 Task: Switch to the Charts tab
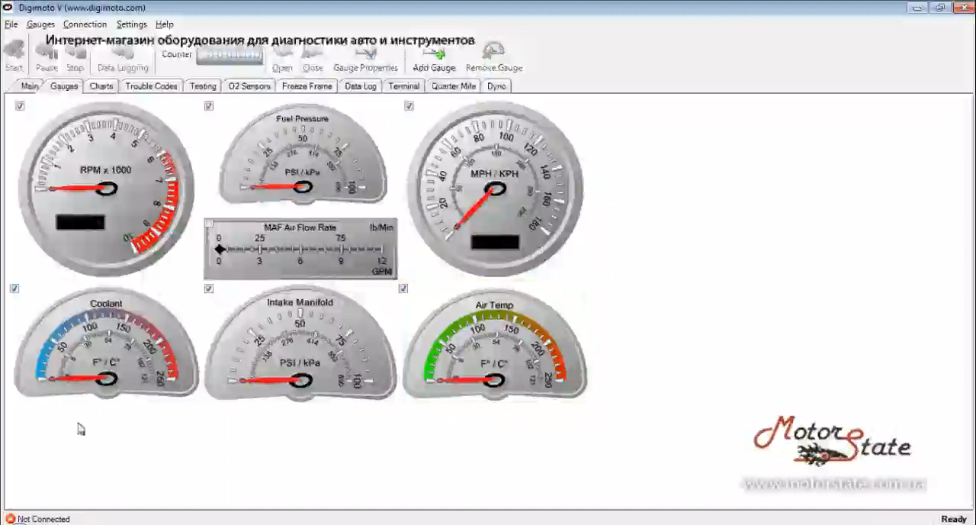[x=101, y=86]
